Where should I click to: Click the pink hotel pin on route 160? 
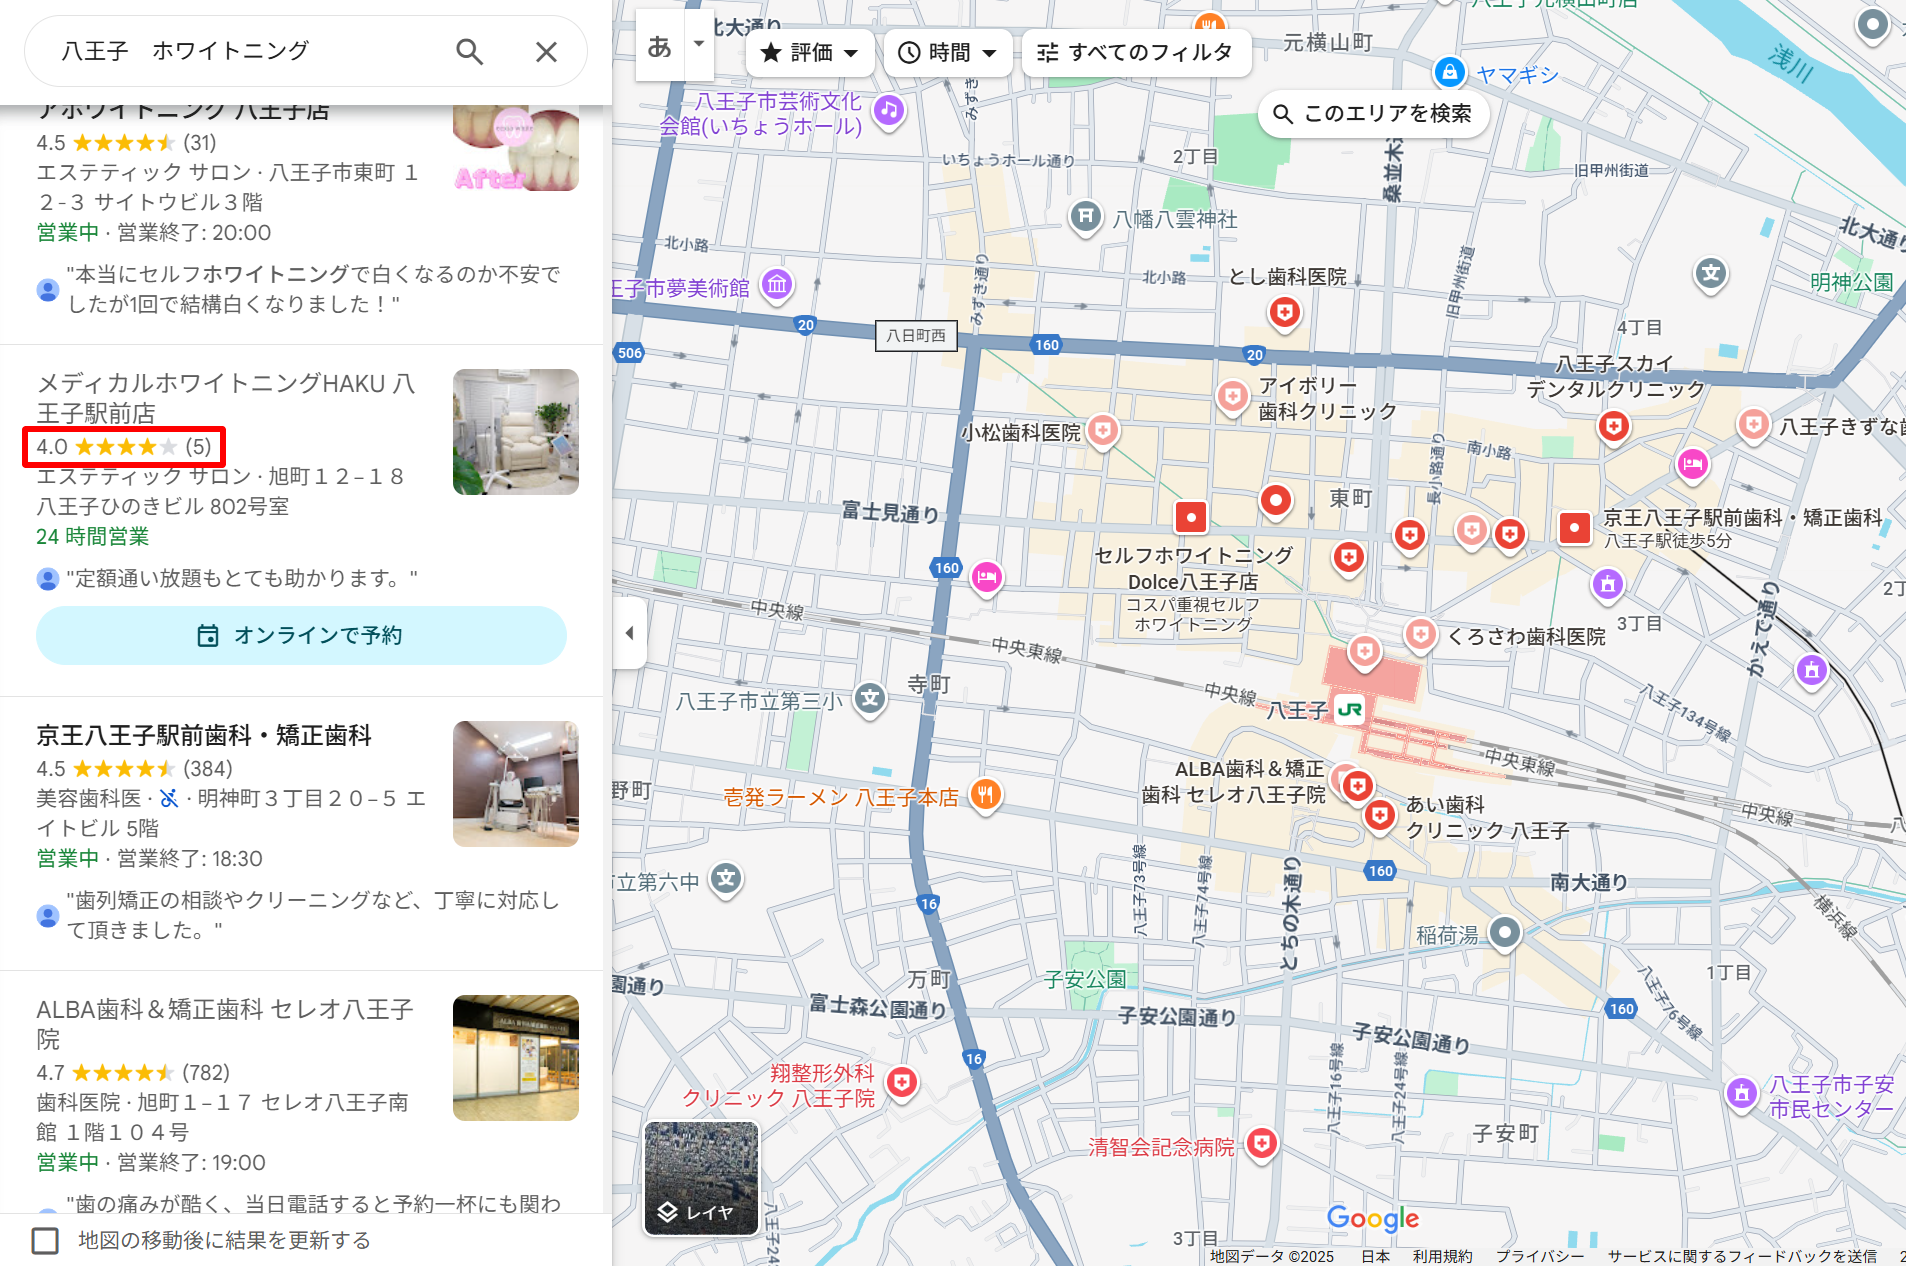point(986,577)
